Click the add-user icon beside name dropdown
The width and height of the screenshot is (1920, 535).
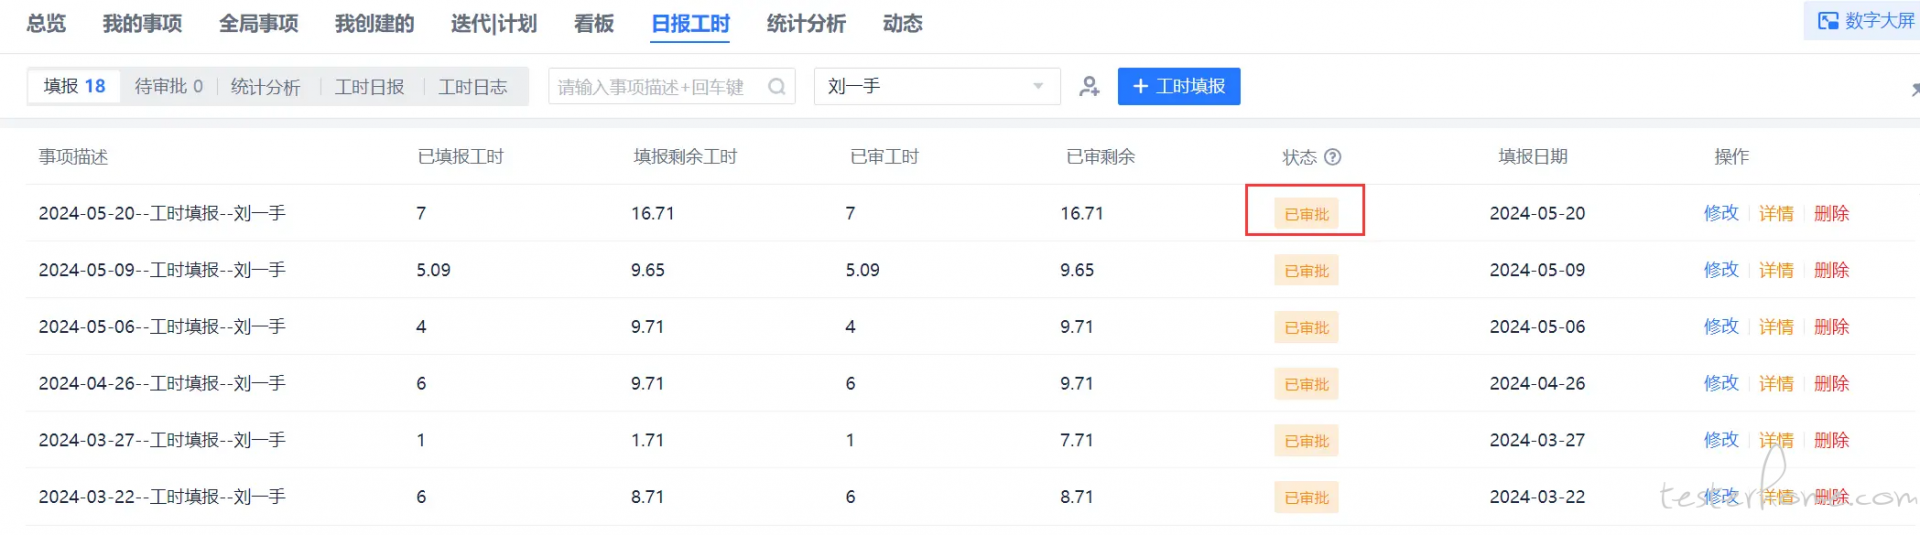point(1089,87)
